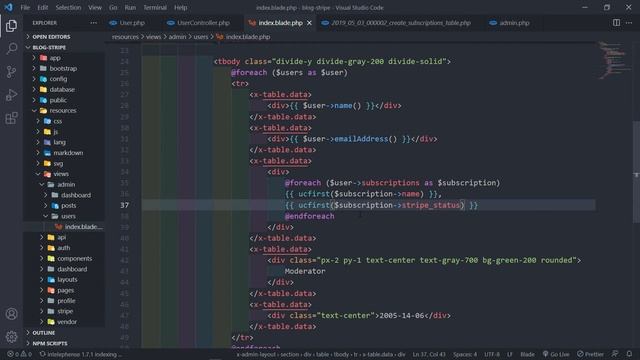Screen dimensions: 640x360
Task: Click the Blade language mode indicator
Action: pyautogui.click(x=527, y=354)
